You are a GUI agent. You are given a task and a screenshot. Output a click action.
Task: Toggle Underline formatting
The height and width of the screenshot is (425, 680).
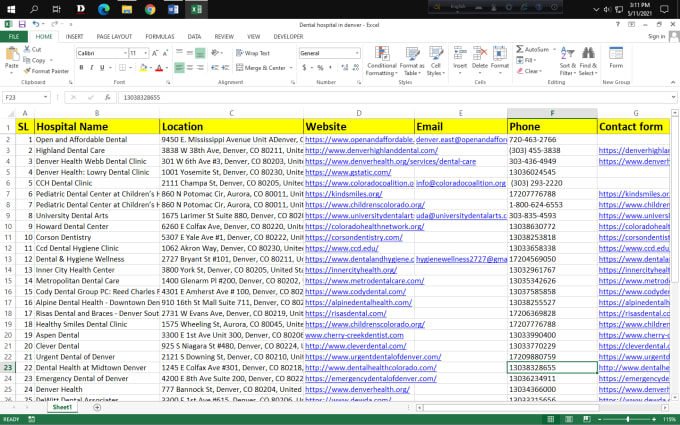click(x=102, y=68)
